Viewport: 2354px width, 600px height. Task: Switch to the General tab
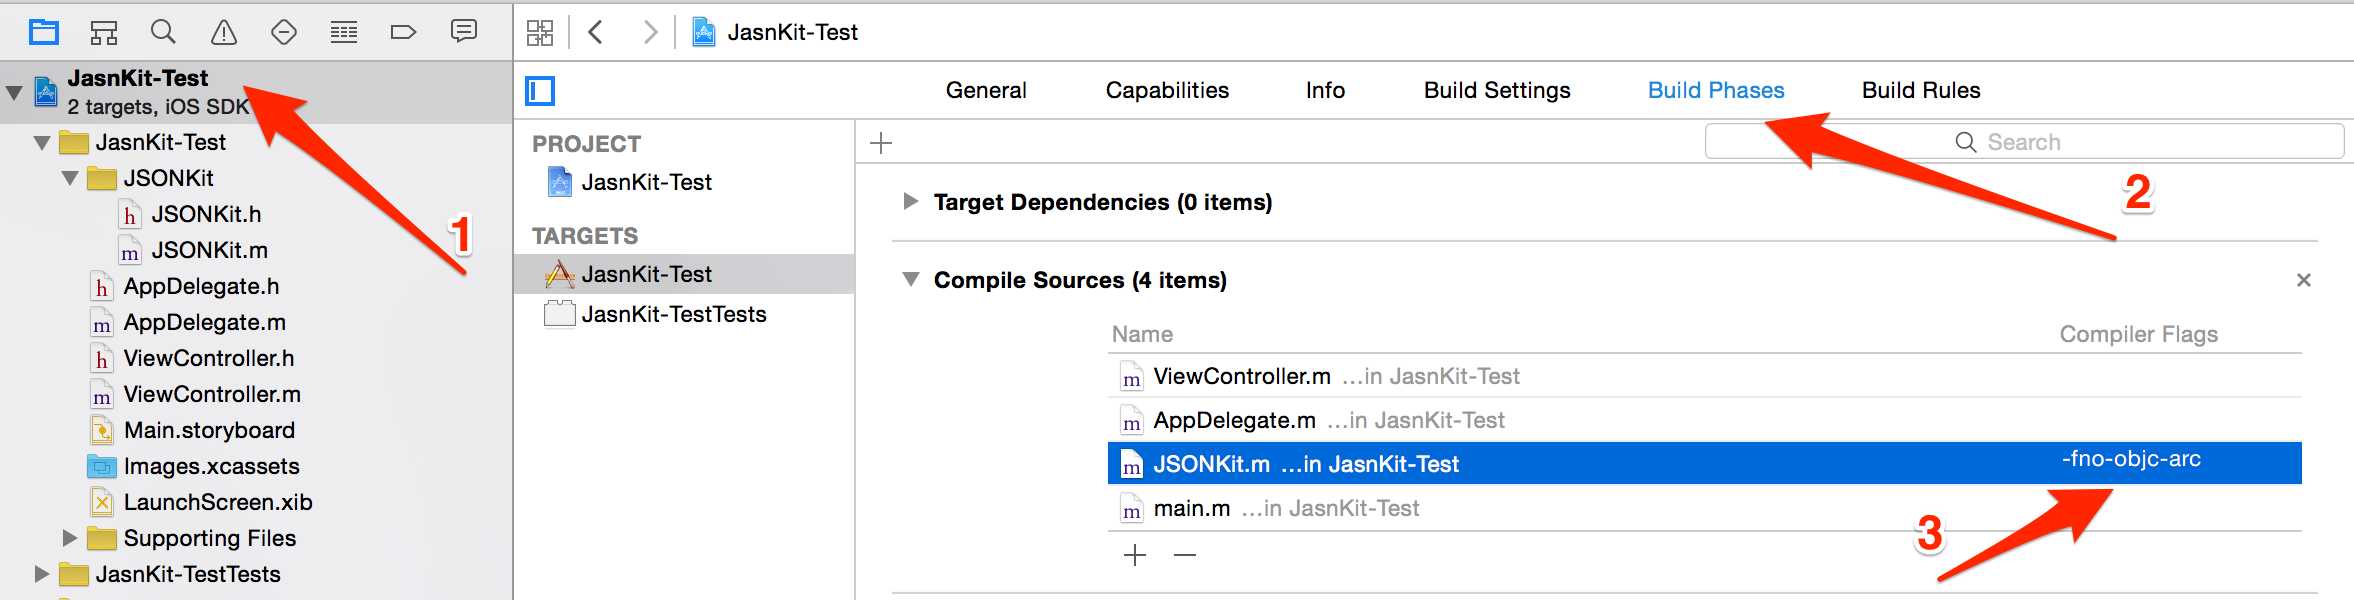pyautogui.click(x=986, y=90)
